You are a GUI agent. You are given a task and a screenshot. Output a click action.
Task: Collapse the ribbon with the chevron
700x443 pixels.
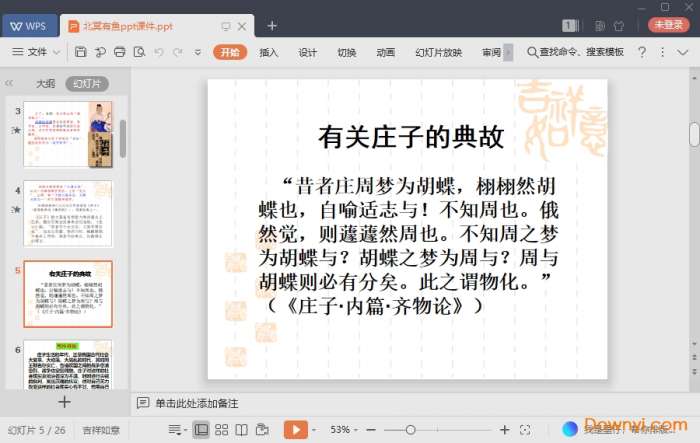[682, 53]
